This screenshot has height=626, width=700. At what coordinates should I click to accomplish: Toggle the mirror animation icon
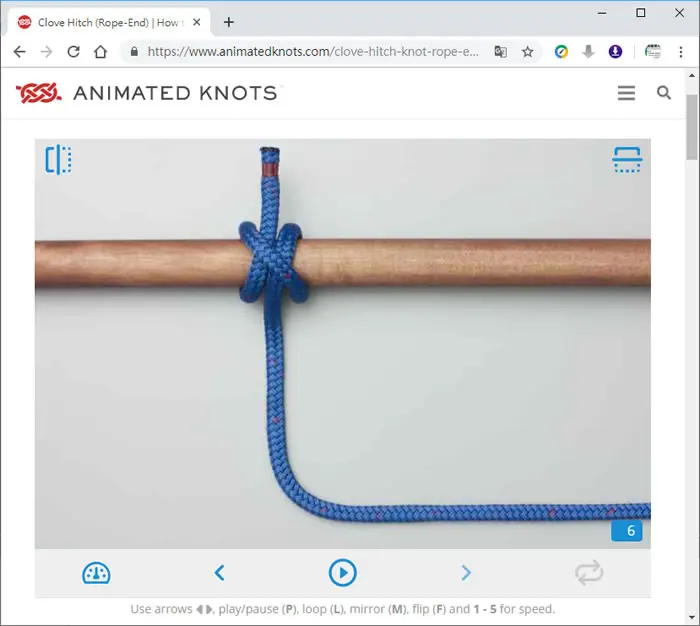58,159
